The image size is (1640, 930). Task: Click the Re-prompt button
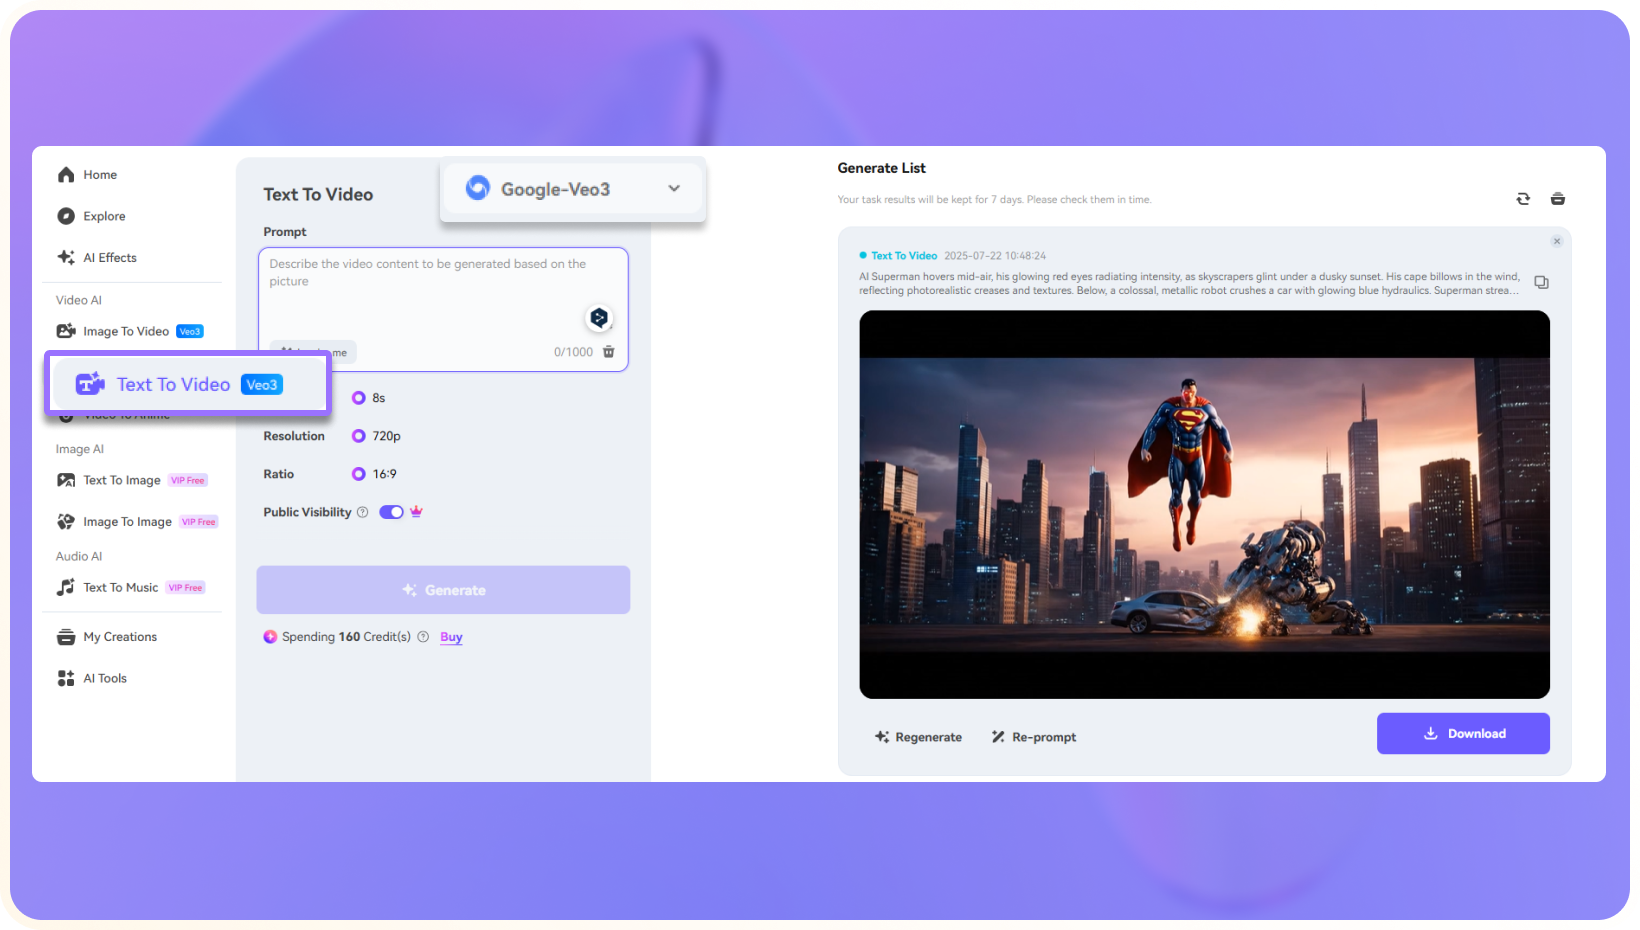pos(1034,737)
